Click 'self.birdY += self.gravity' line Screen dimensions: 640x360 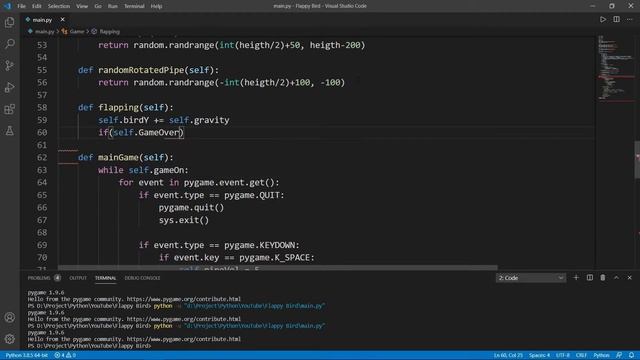164,120
